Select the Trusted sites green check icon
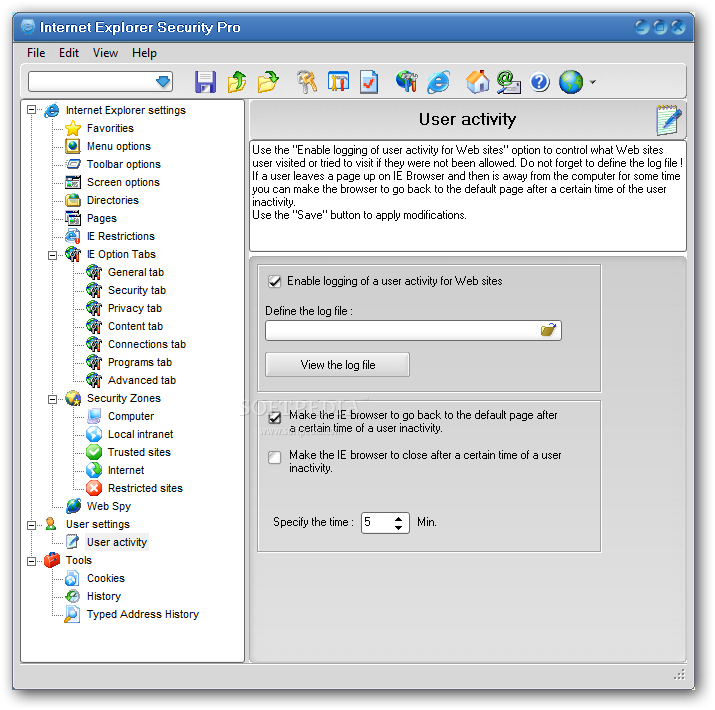 (x=94, y=452)
